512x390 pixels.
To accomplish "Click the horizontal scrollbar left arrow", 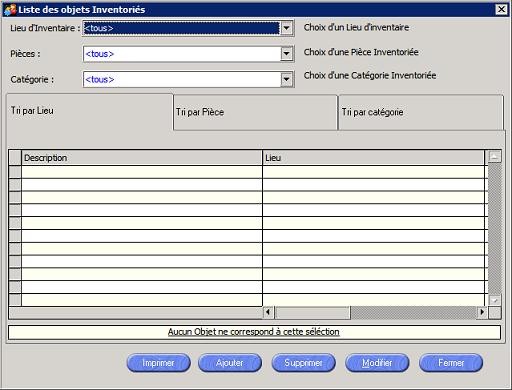I will click(x=268, y=312).
